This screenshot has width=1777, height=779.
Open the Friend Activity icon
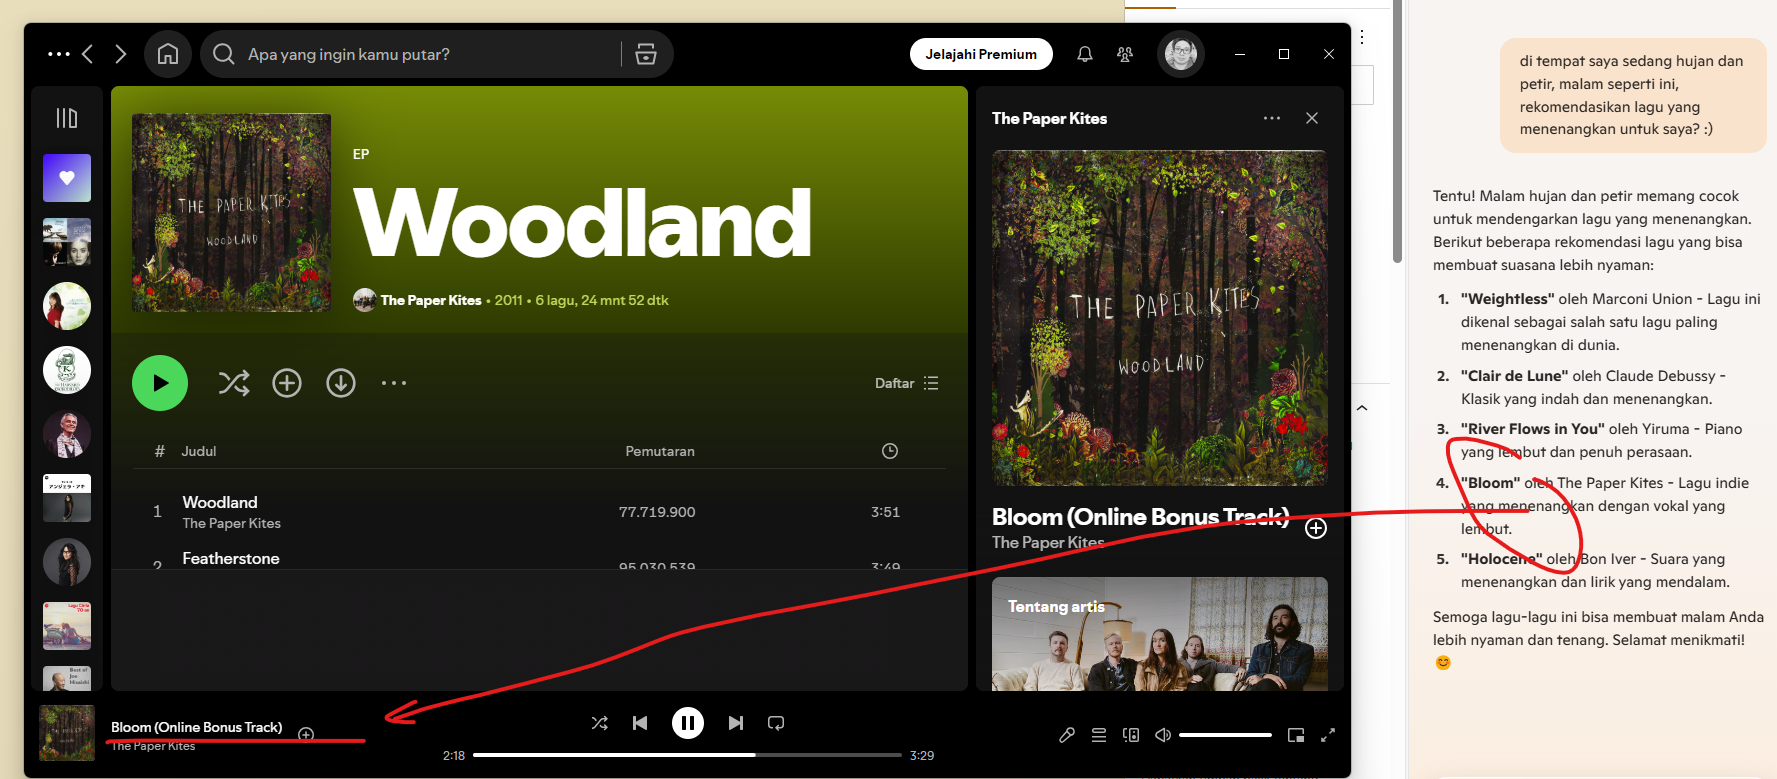pos(1125,54)
